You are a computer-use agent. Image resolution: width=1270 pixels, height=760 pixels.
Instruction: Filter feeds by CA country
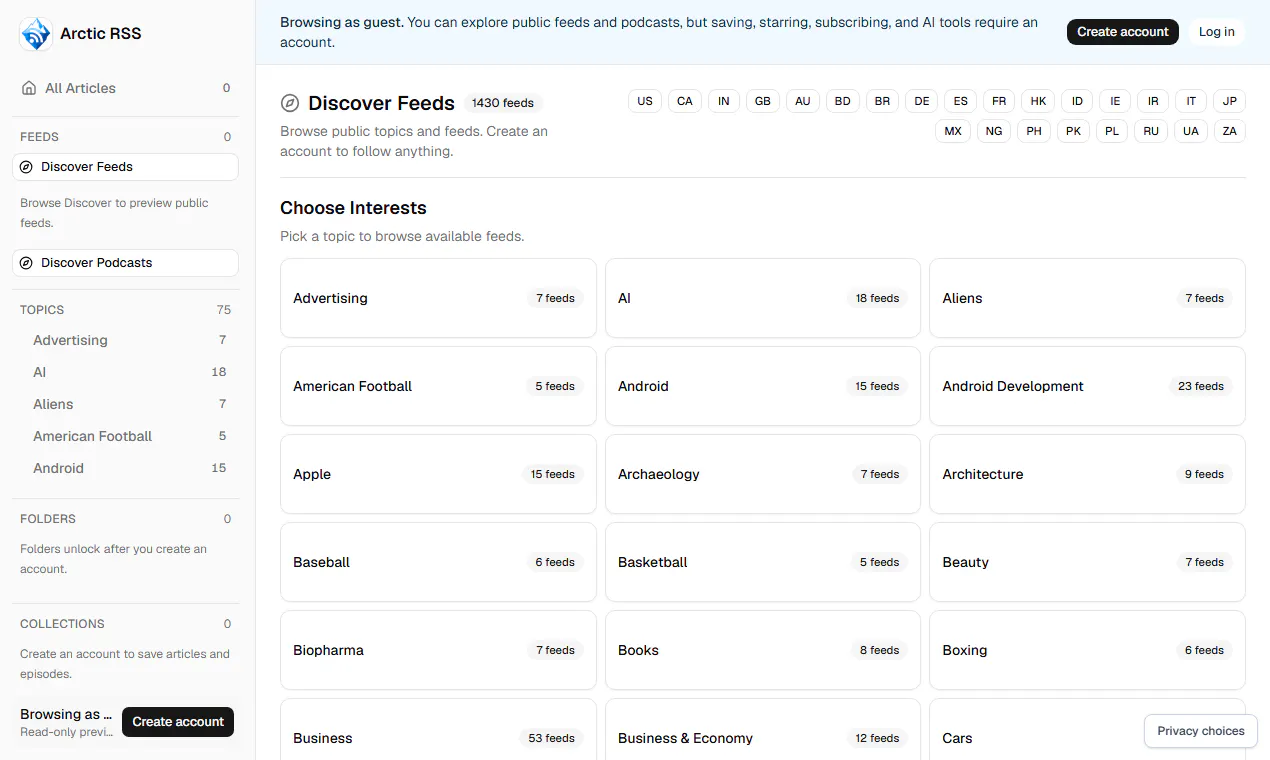pyautogui.click(x=685, y=101)
